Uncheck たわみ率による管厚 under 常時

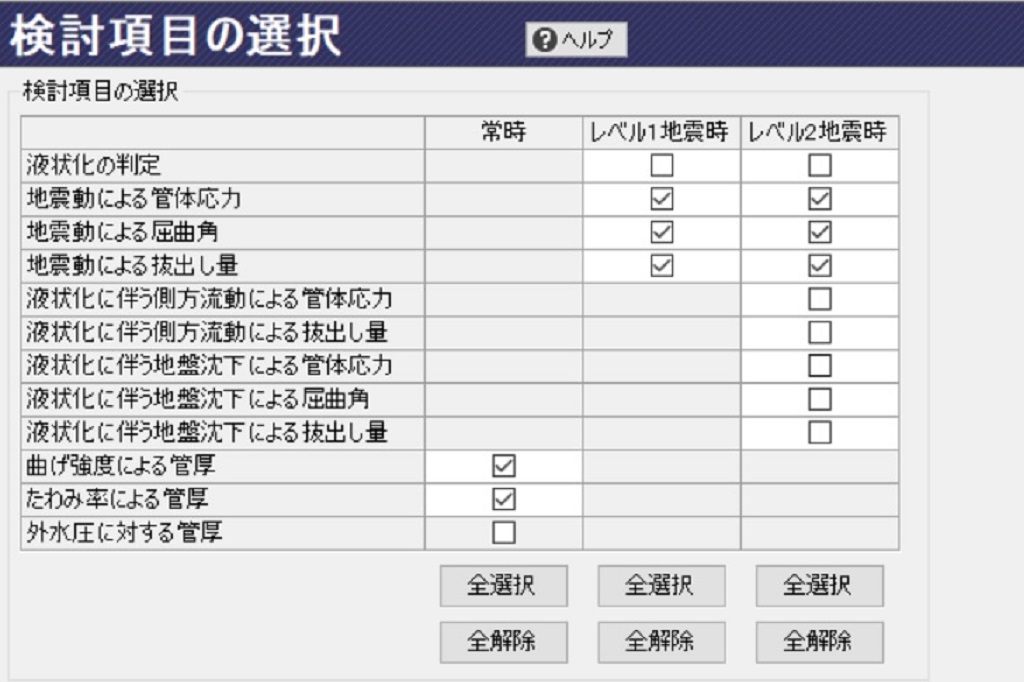click(504, 499)
